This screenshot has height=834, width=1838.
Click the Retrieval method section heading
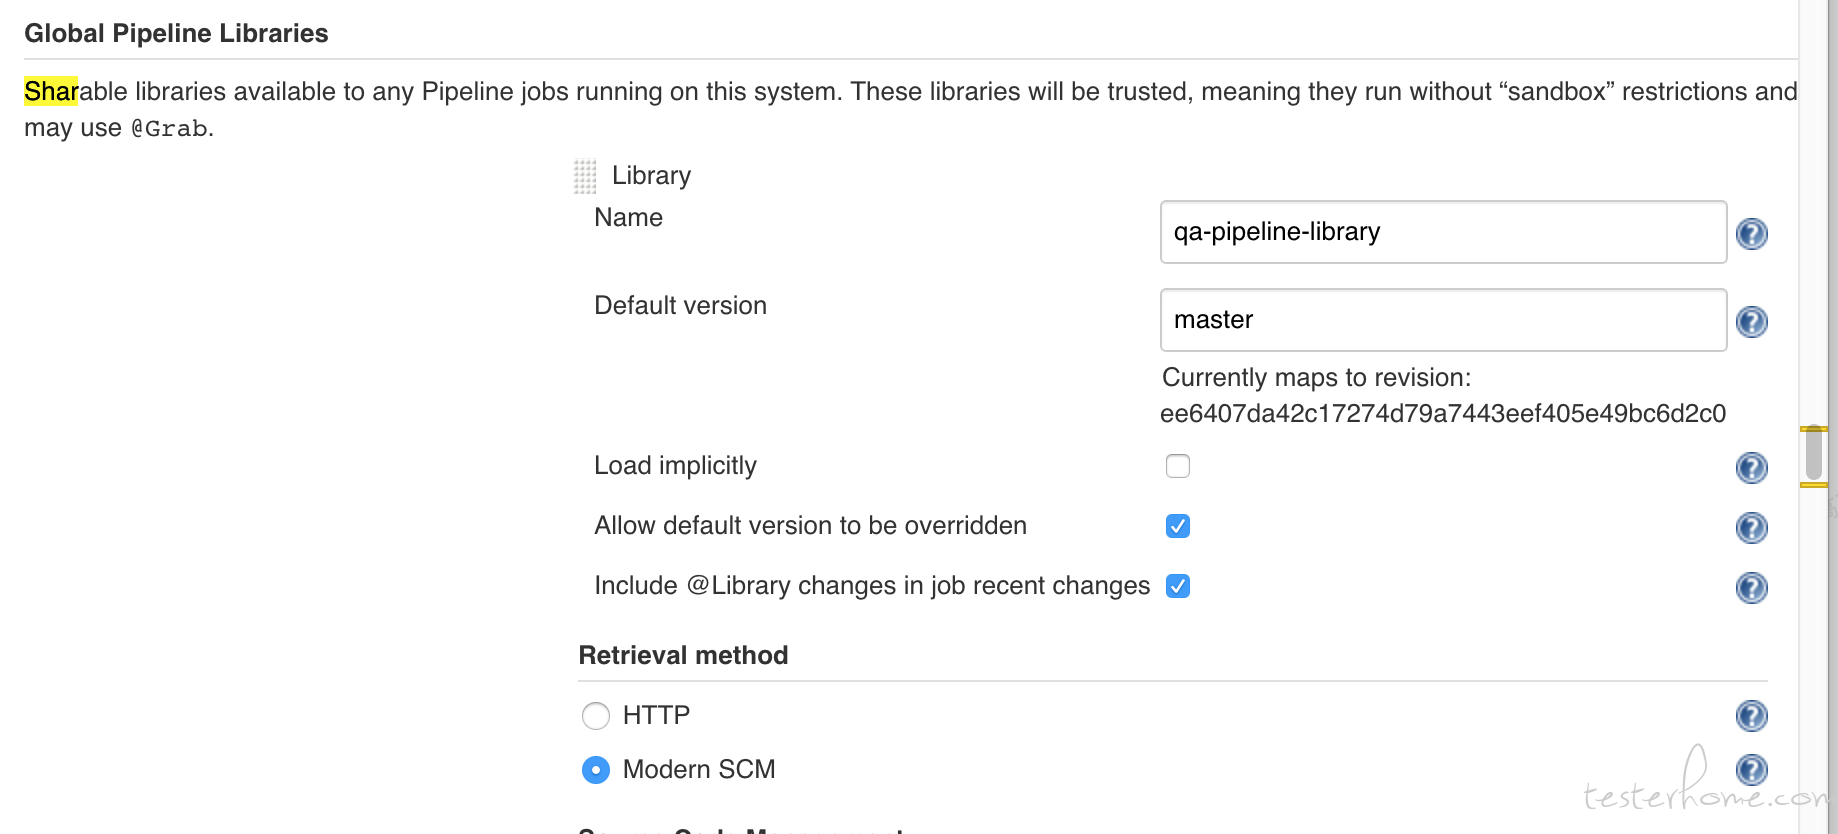tap(683, 655)
